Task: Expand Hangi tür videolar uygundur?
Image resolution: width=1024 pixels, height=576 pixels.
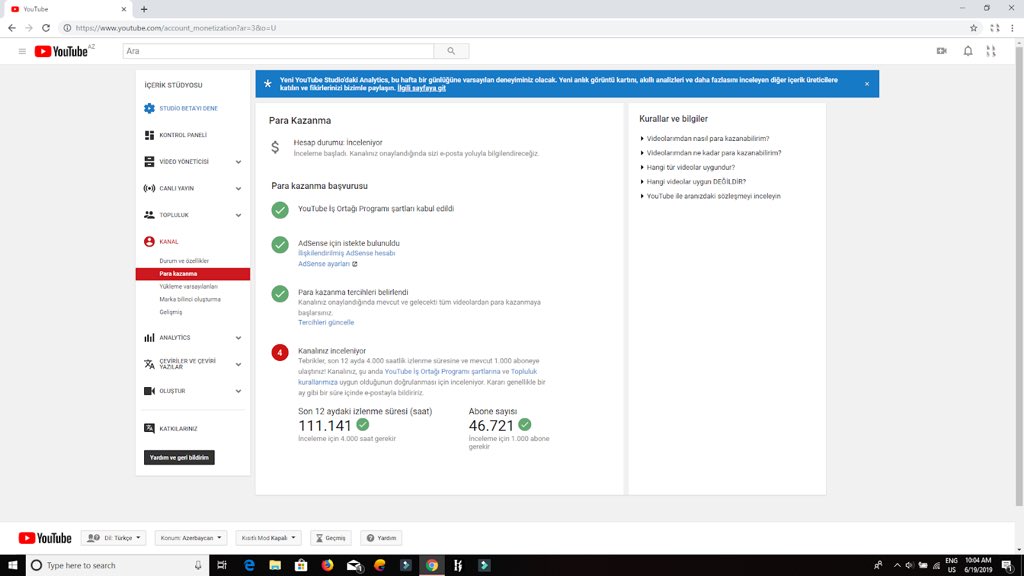Action: click(x=690, y=167)
